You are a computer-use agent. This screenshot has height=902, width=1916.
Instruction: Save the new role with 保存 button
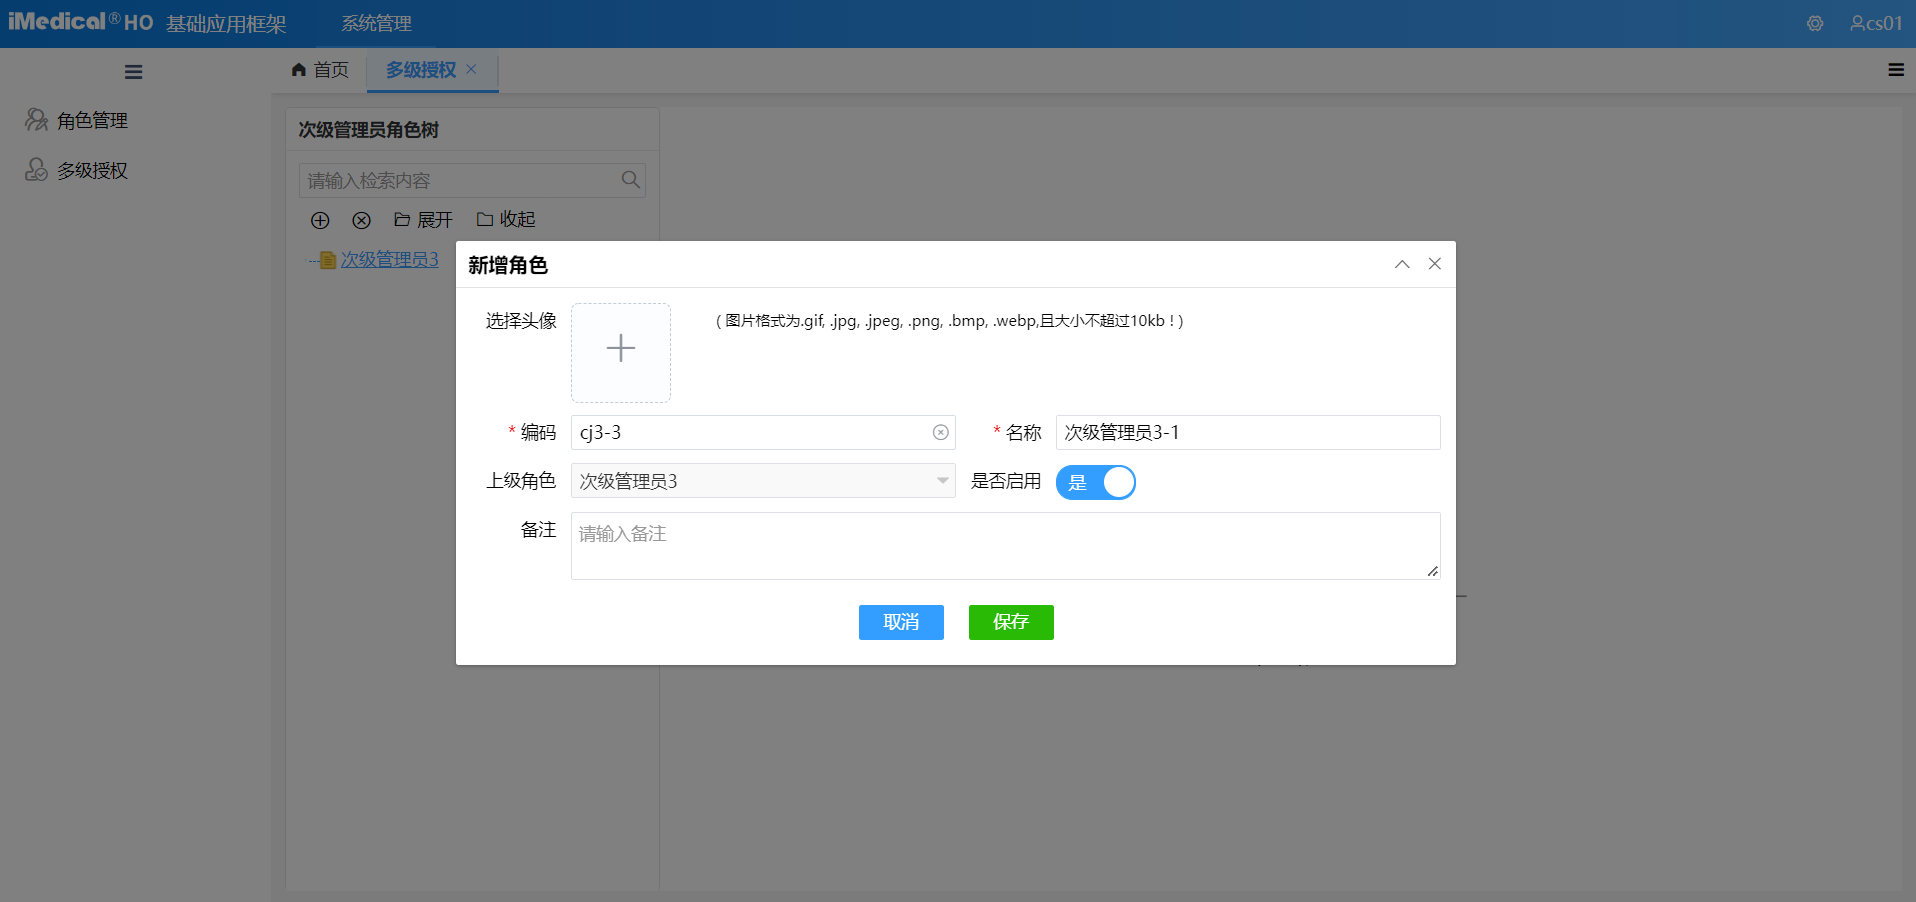pyautogui.click(x=1010, y=622)
